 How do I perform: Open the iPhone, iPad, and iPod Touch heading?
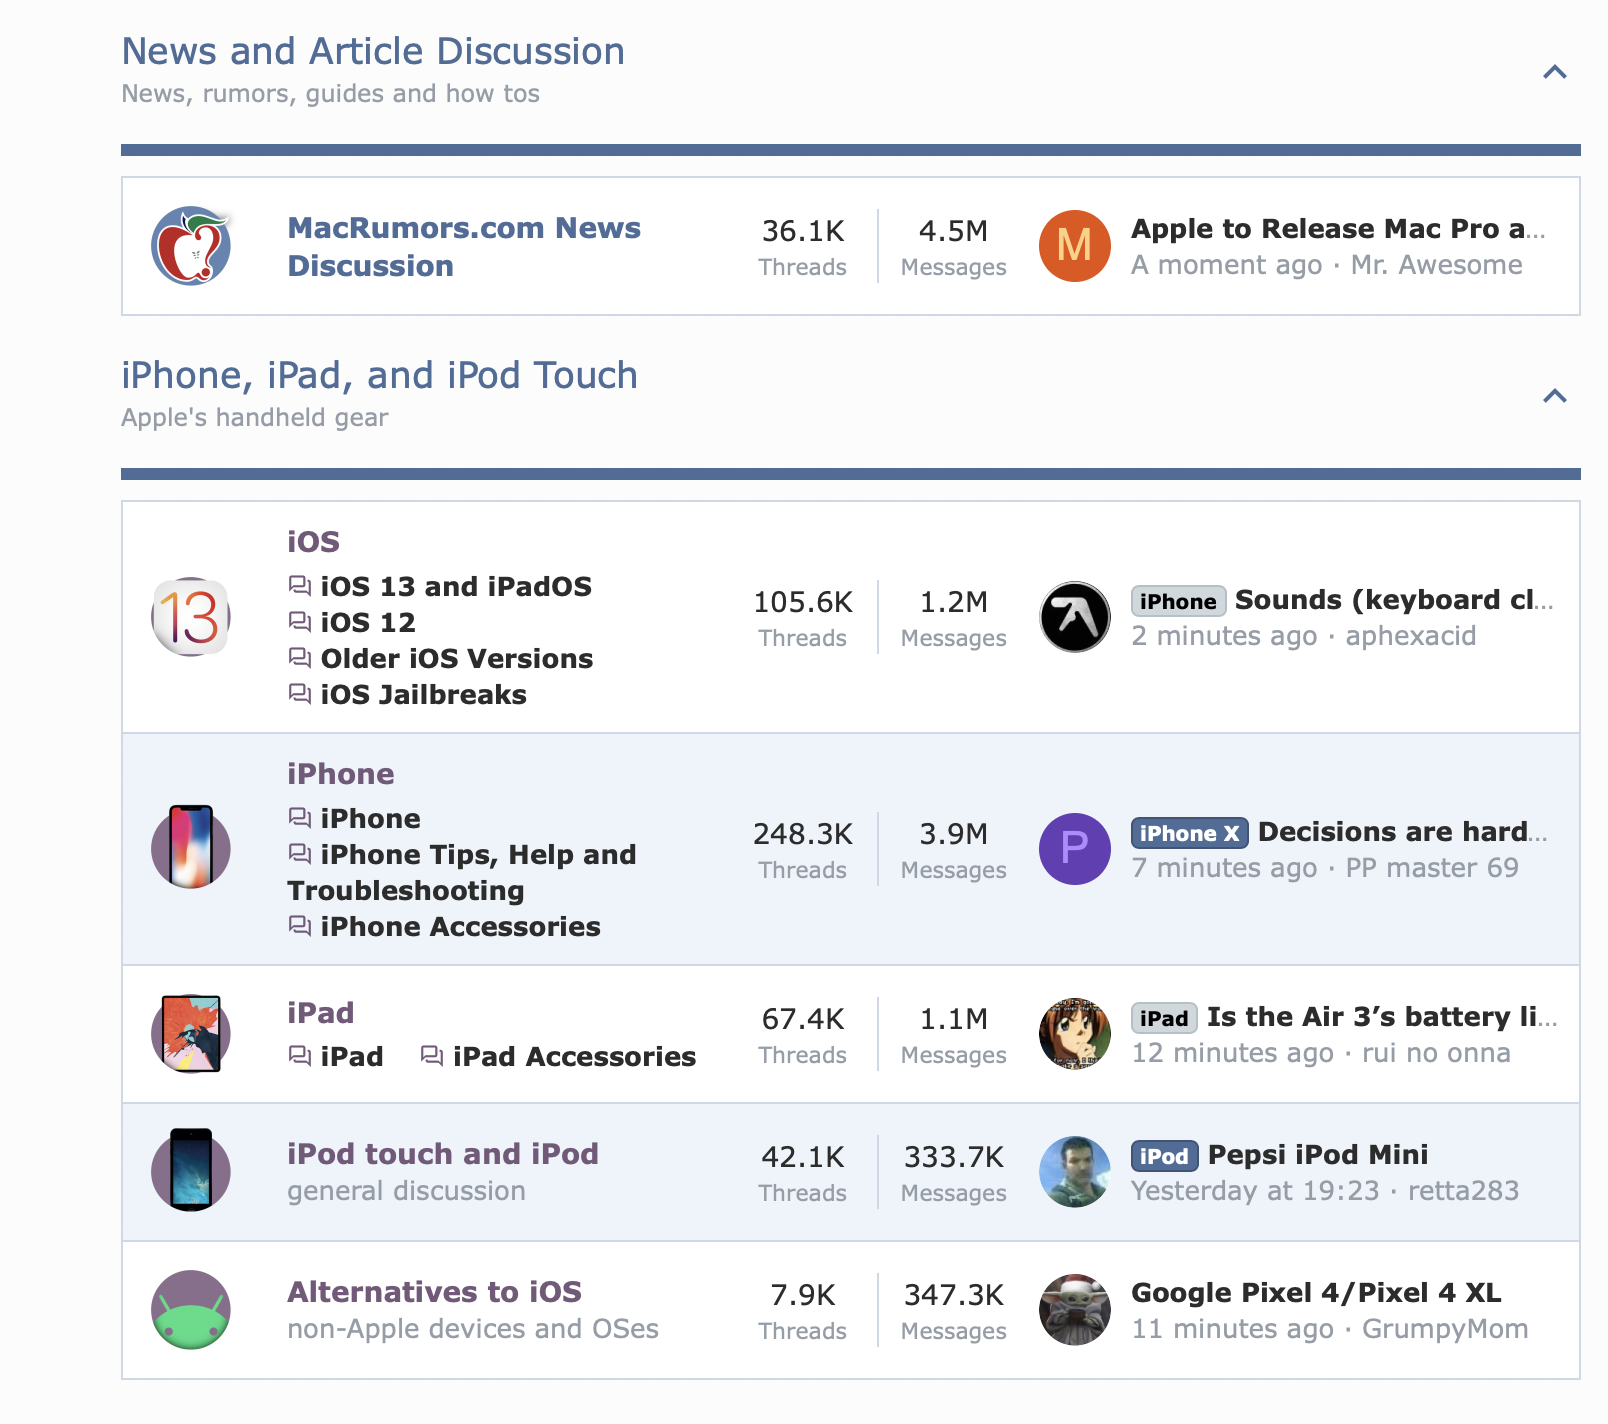(x=379, y=375)
